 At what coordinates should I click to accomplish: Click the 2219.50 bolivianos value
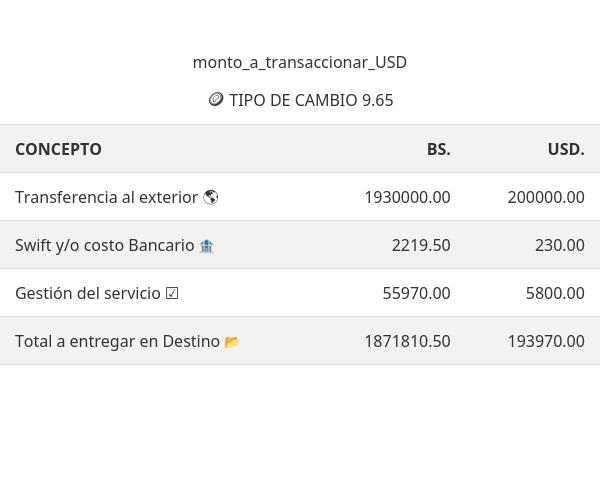[x=421, y=245]
